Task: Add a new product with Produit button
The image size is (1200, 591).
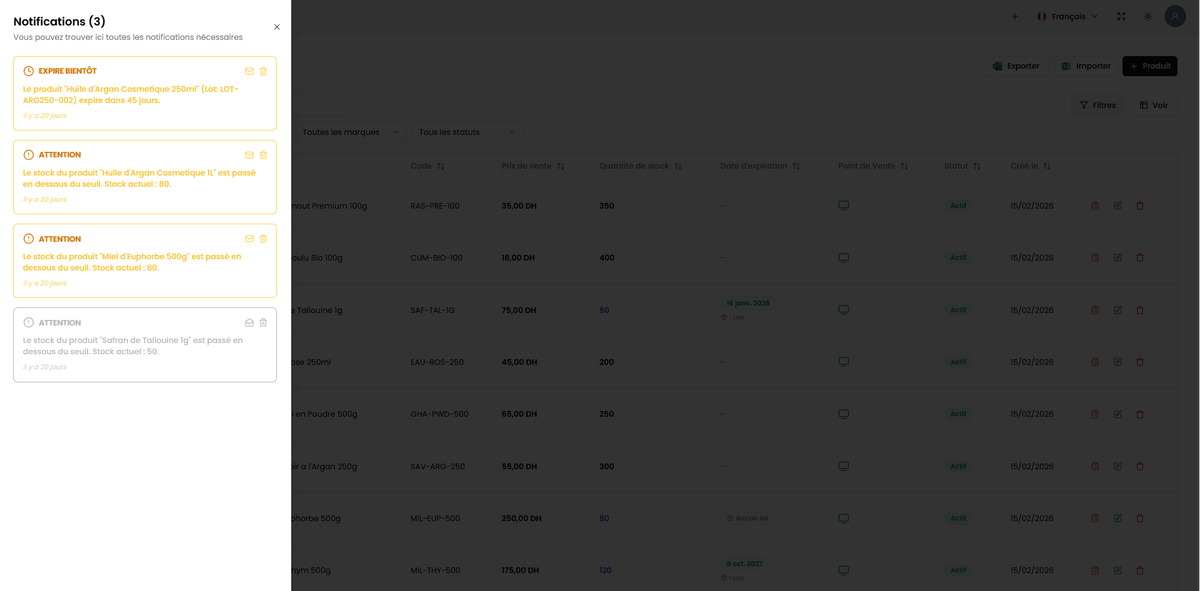Action: (x=1149, y=66)
